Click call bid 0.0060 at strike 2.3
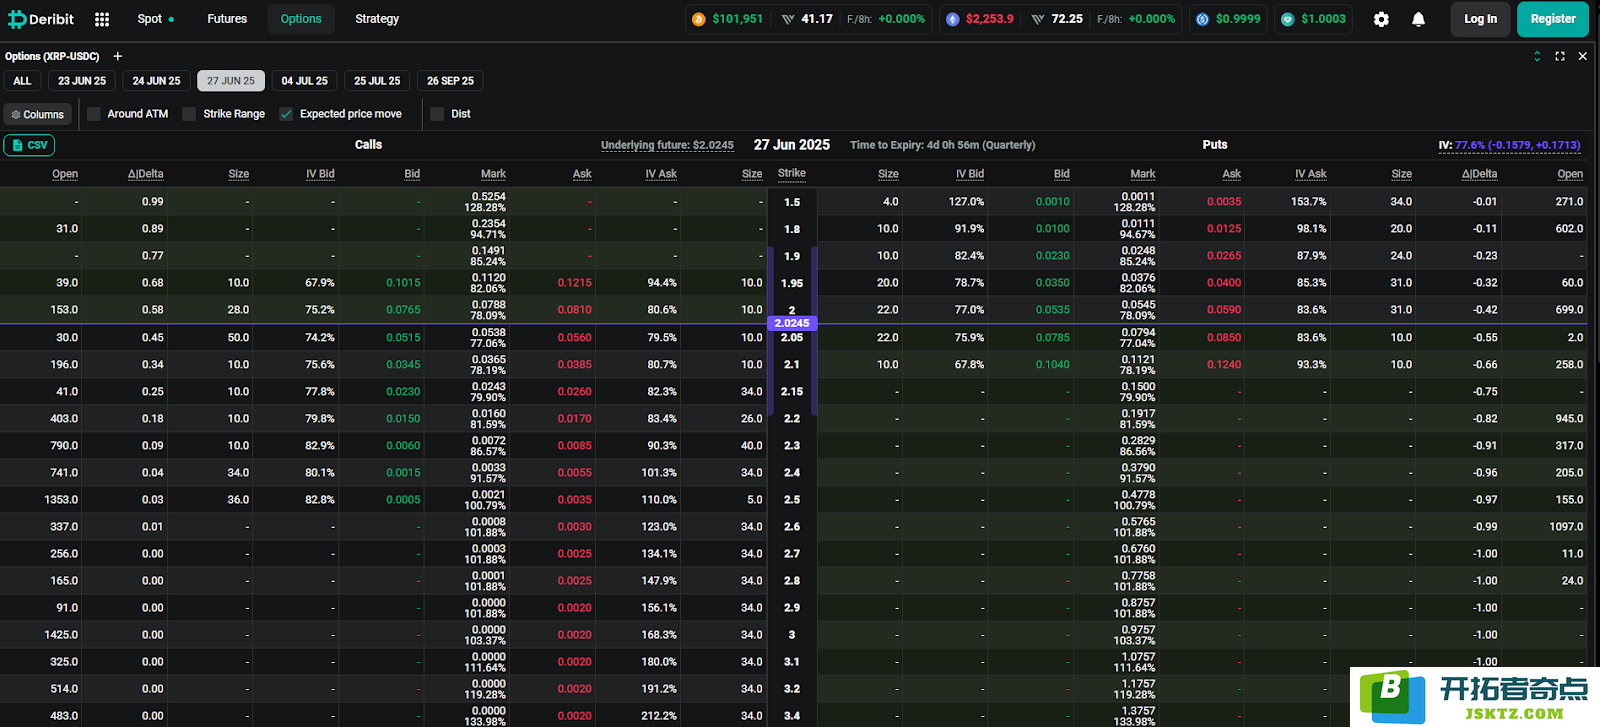The image size is (1600, 727). [403, 446]
